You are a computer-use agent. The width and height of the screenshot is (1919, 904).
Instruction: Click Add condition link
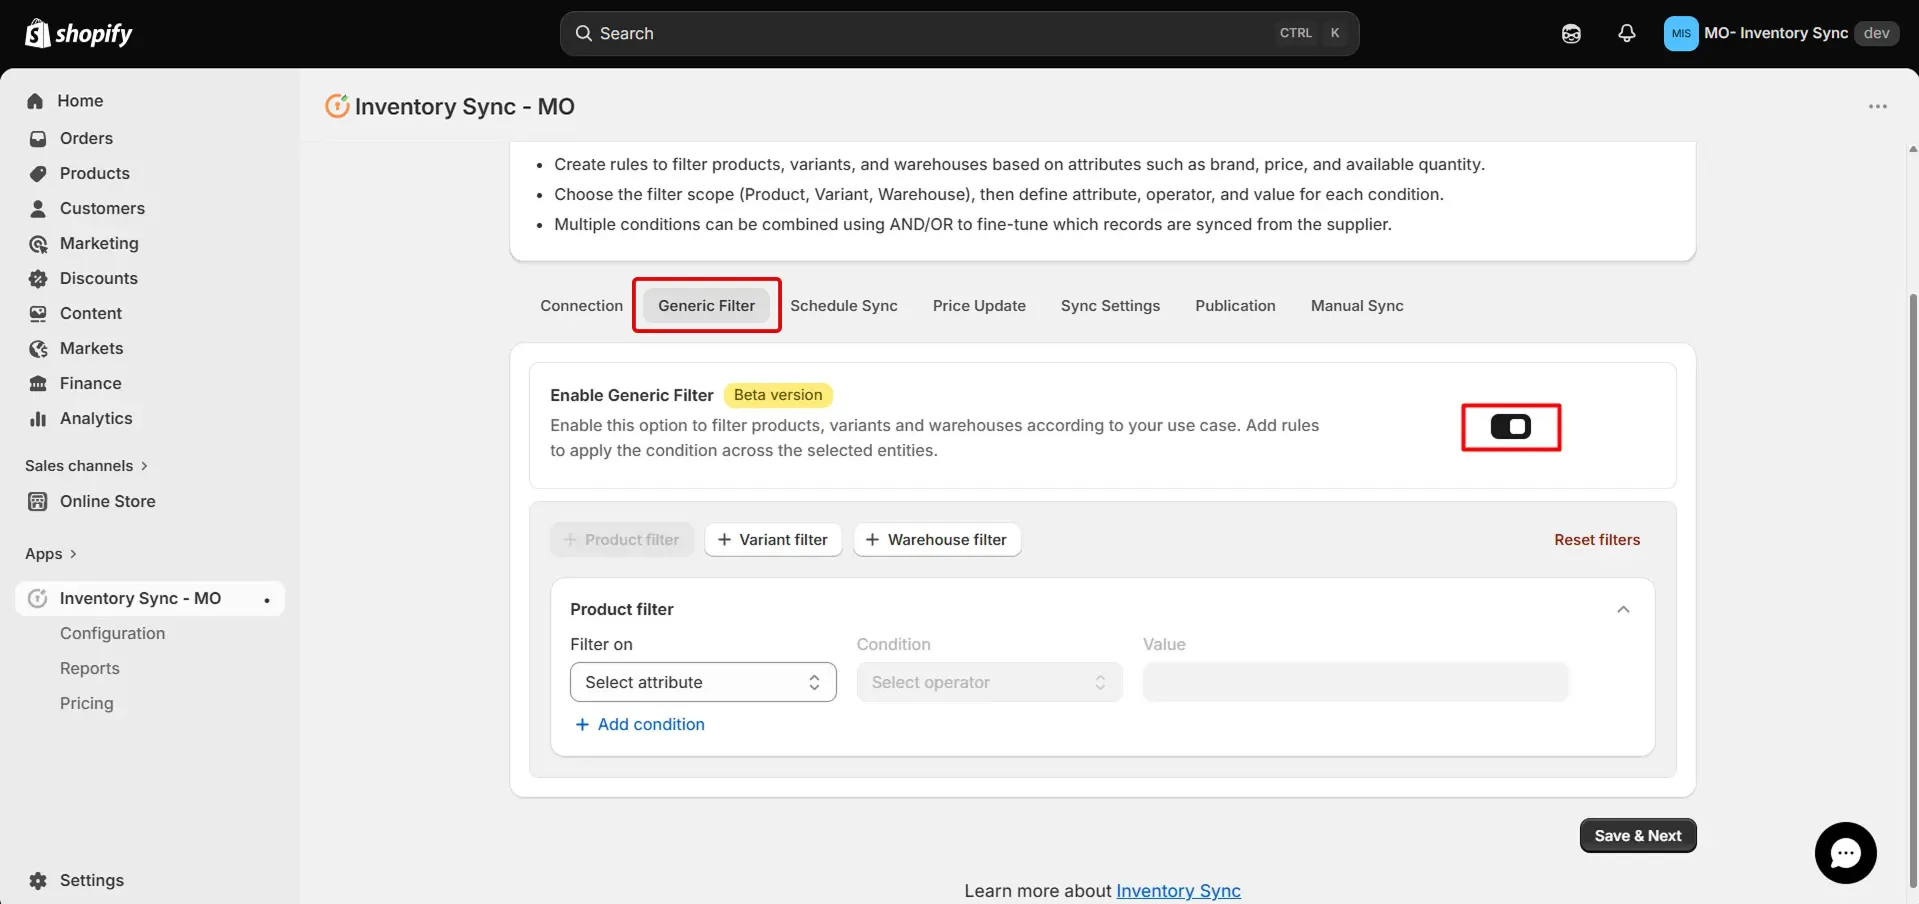[x=640, y=724]
